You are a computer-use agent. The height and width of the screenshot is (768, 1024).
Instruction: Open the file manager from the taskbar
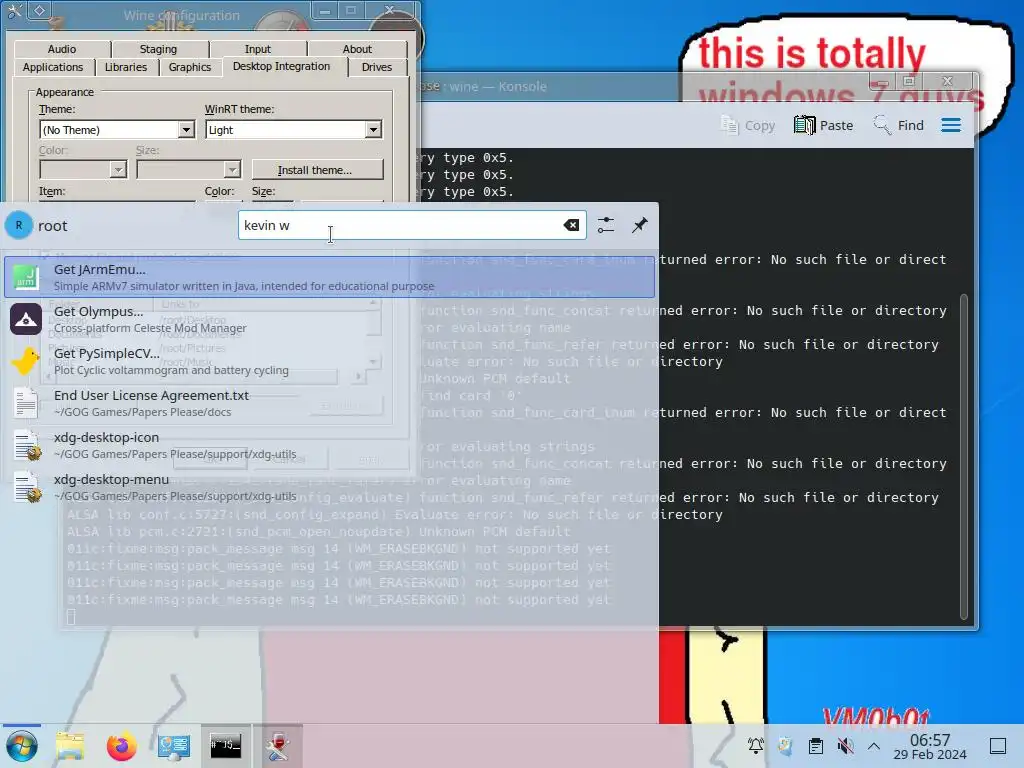[x=70, y=746]
